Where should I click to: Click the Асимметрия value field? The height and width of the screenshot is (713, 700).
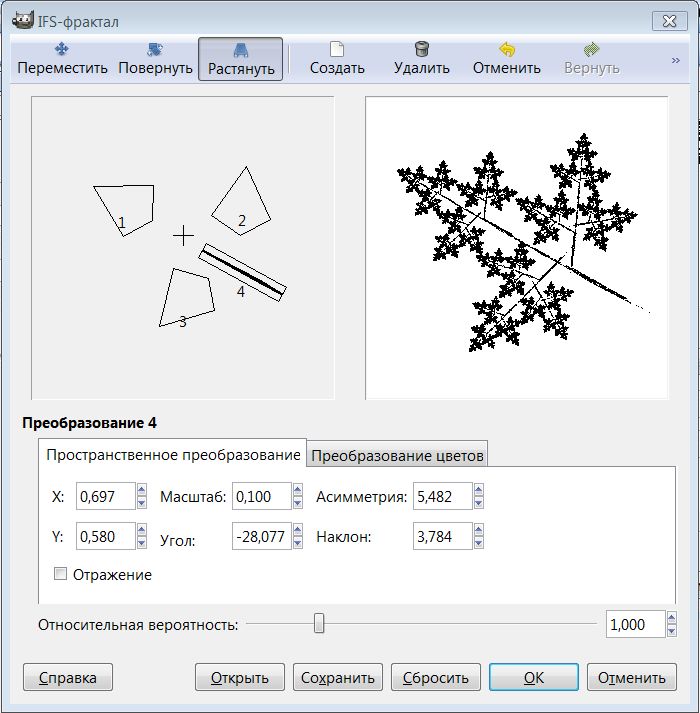click(443, 496)
